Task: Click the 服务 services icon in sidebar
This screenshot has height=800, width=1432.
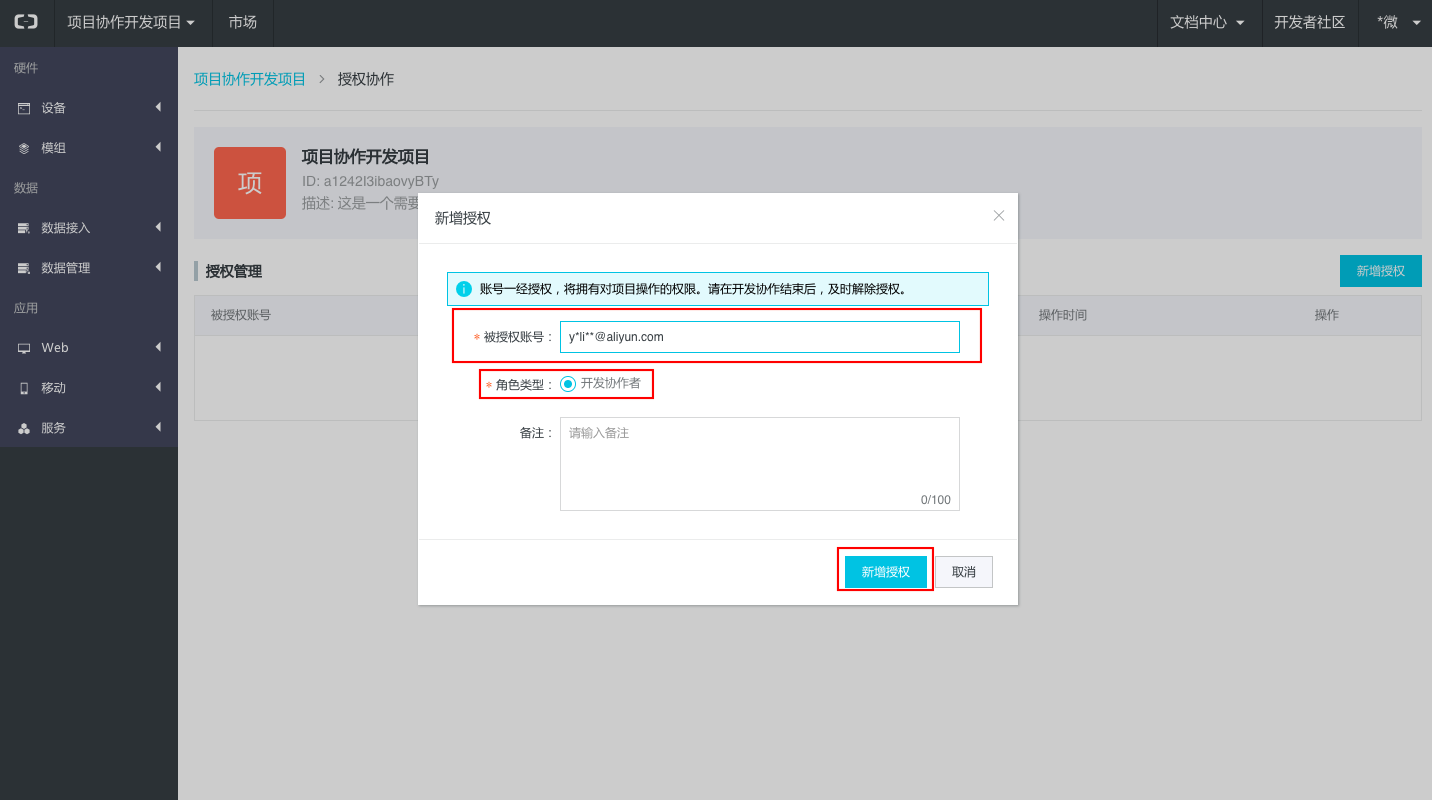Action: tap(24, 428)
